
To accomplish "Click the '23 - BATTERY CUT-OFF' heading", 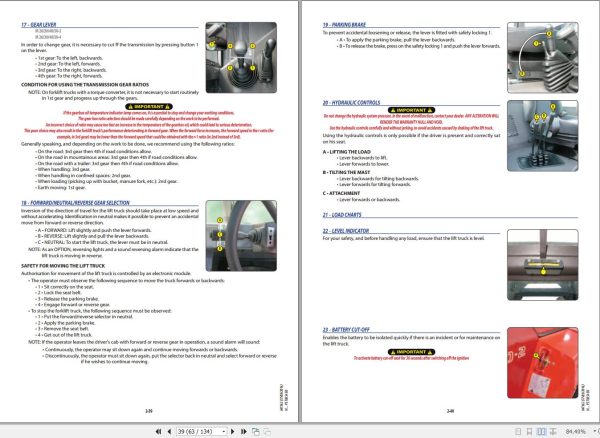I will (x=346, y=329).
